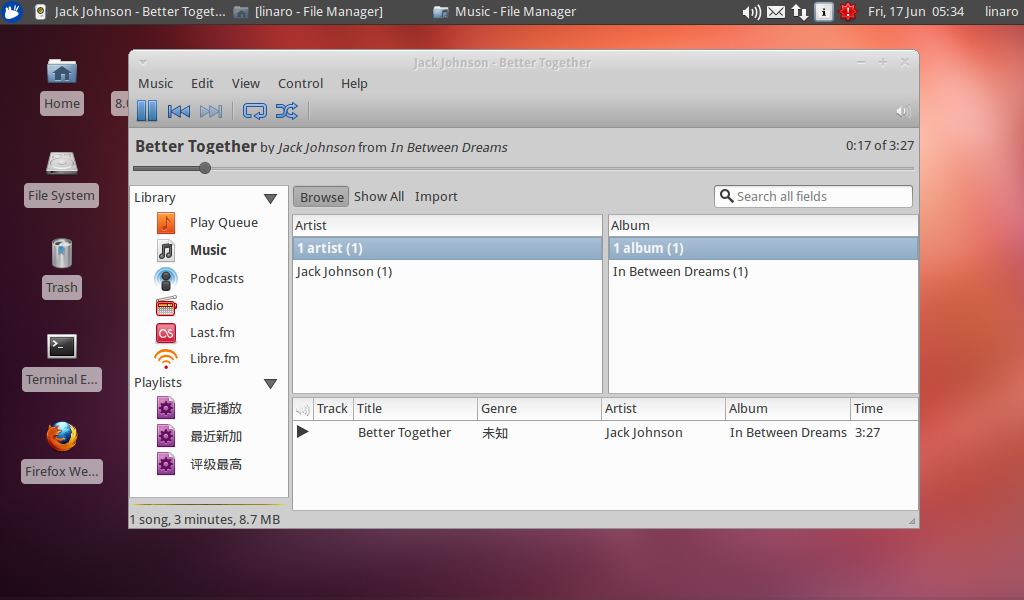Open the linaro user menu
The image size is (1024, 600).
coord(1001,12)
